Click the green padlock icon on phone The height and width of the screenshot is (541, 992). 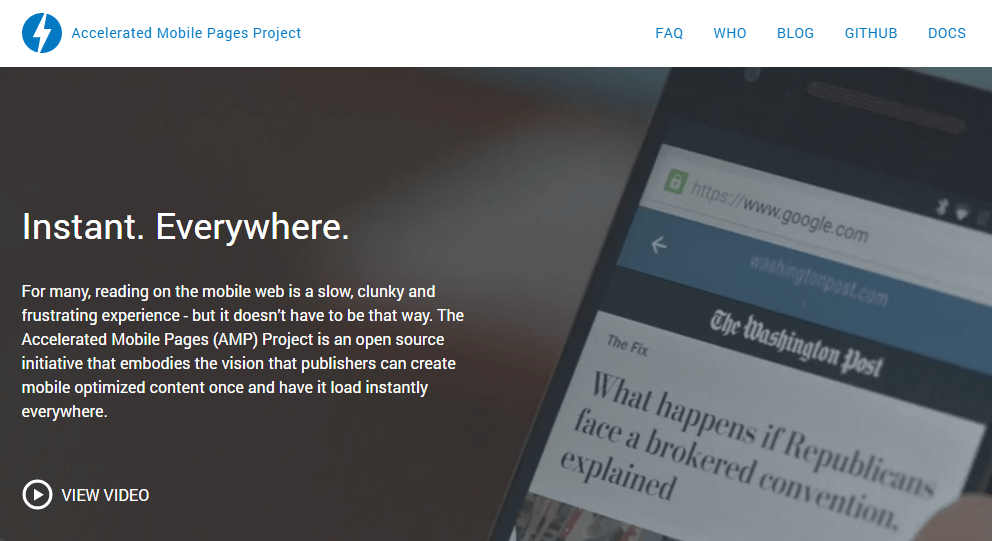click(675, 182)
